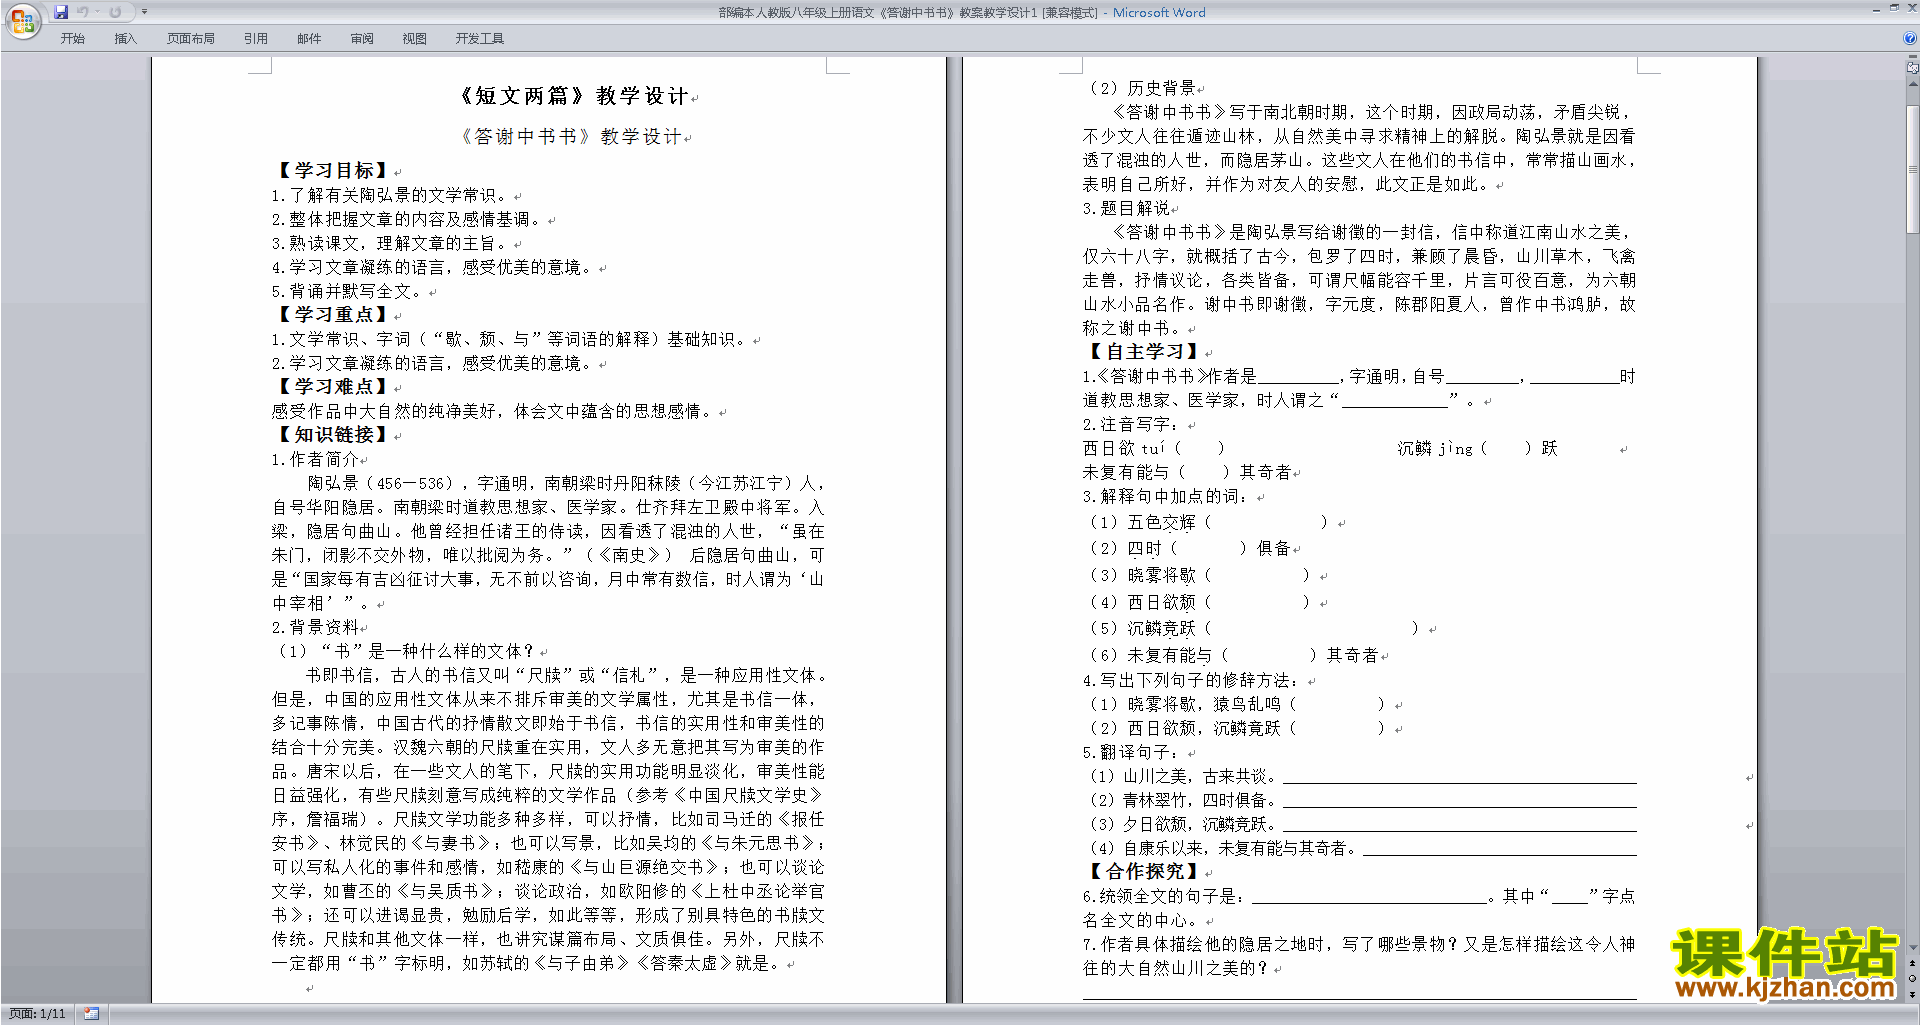This screenshot has width=1920, height=1025.
Task: Save the document using the Quick Access save icon
Action: pyautogui.click(x=61, y=12)
